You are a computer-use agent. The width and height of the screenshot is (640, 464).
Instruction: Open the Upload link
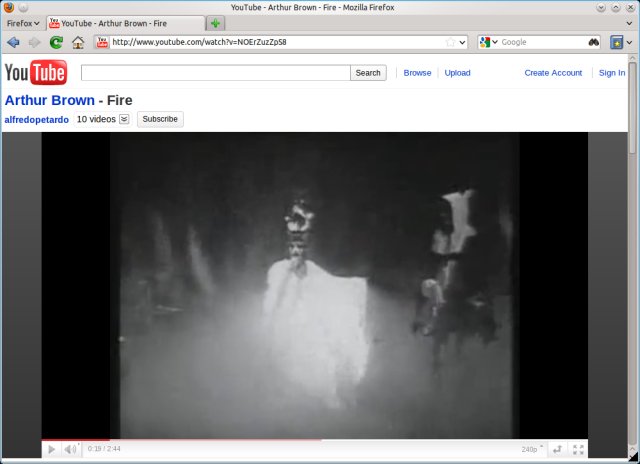(457, 73)
